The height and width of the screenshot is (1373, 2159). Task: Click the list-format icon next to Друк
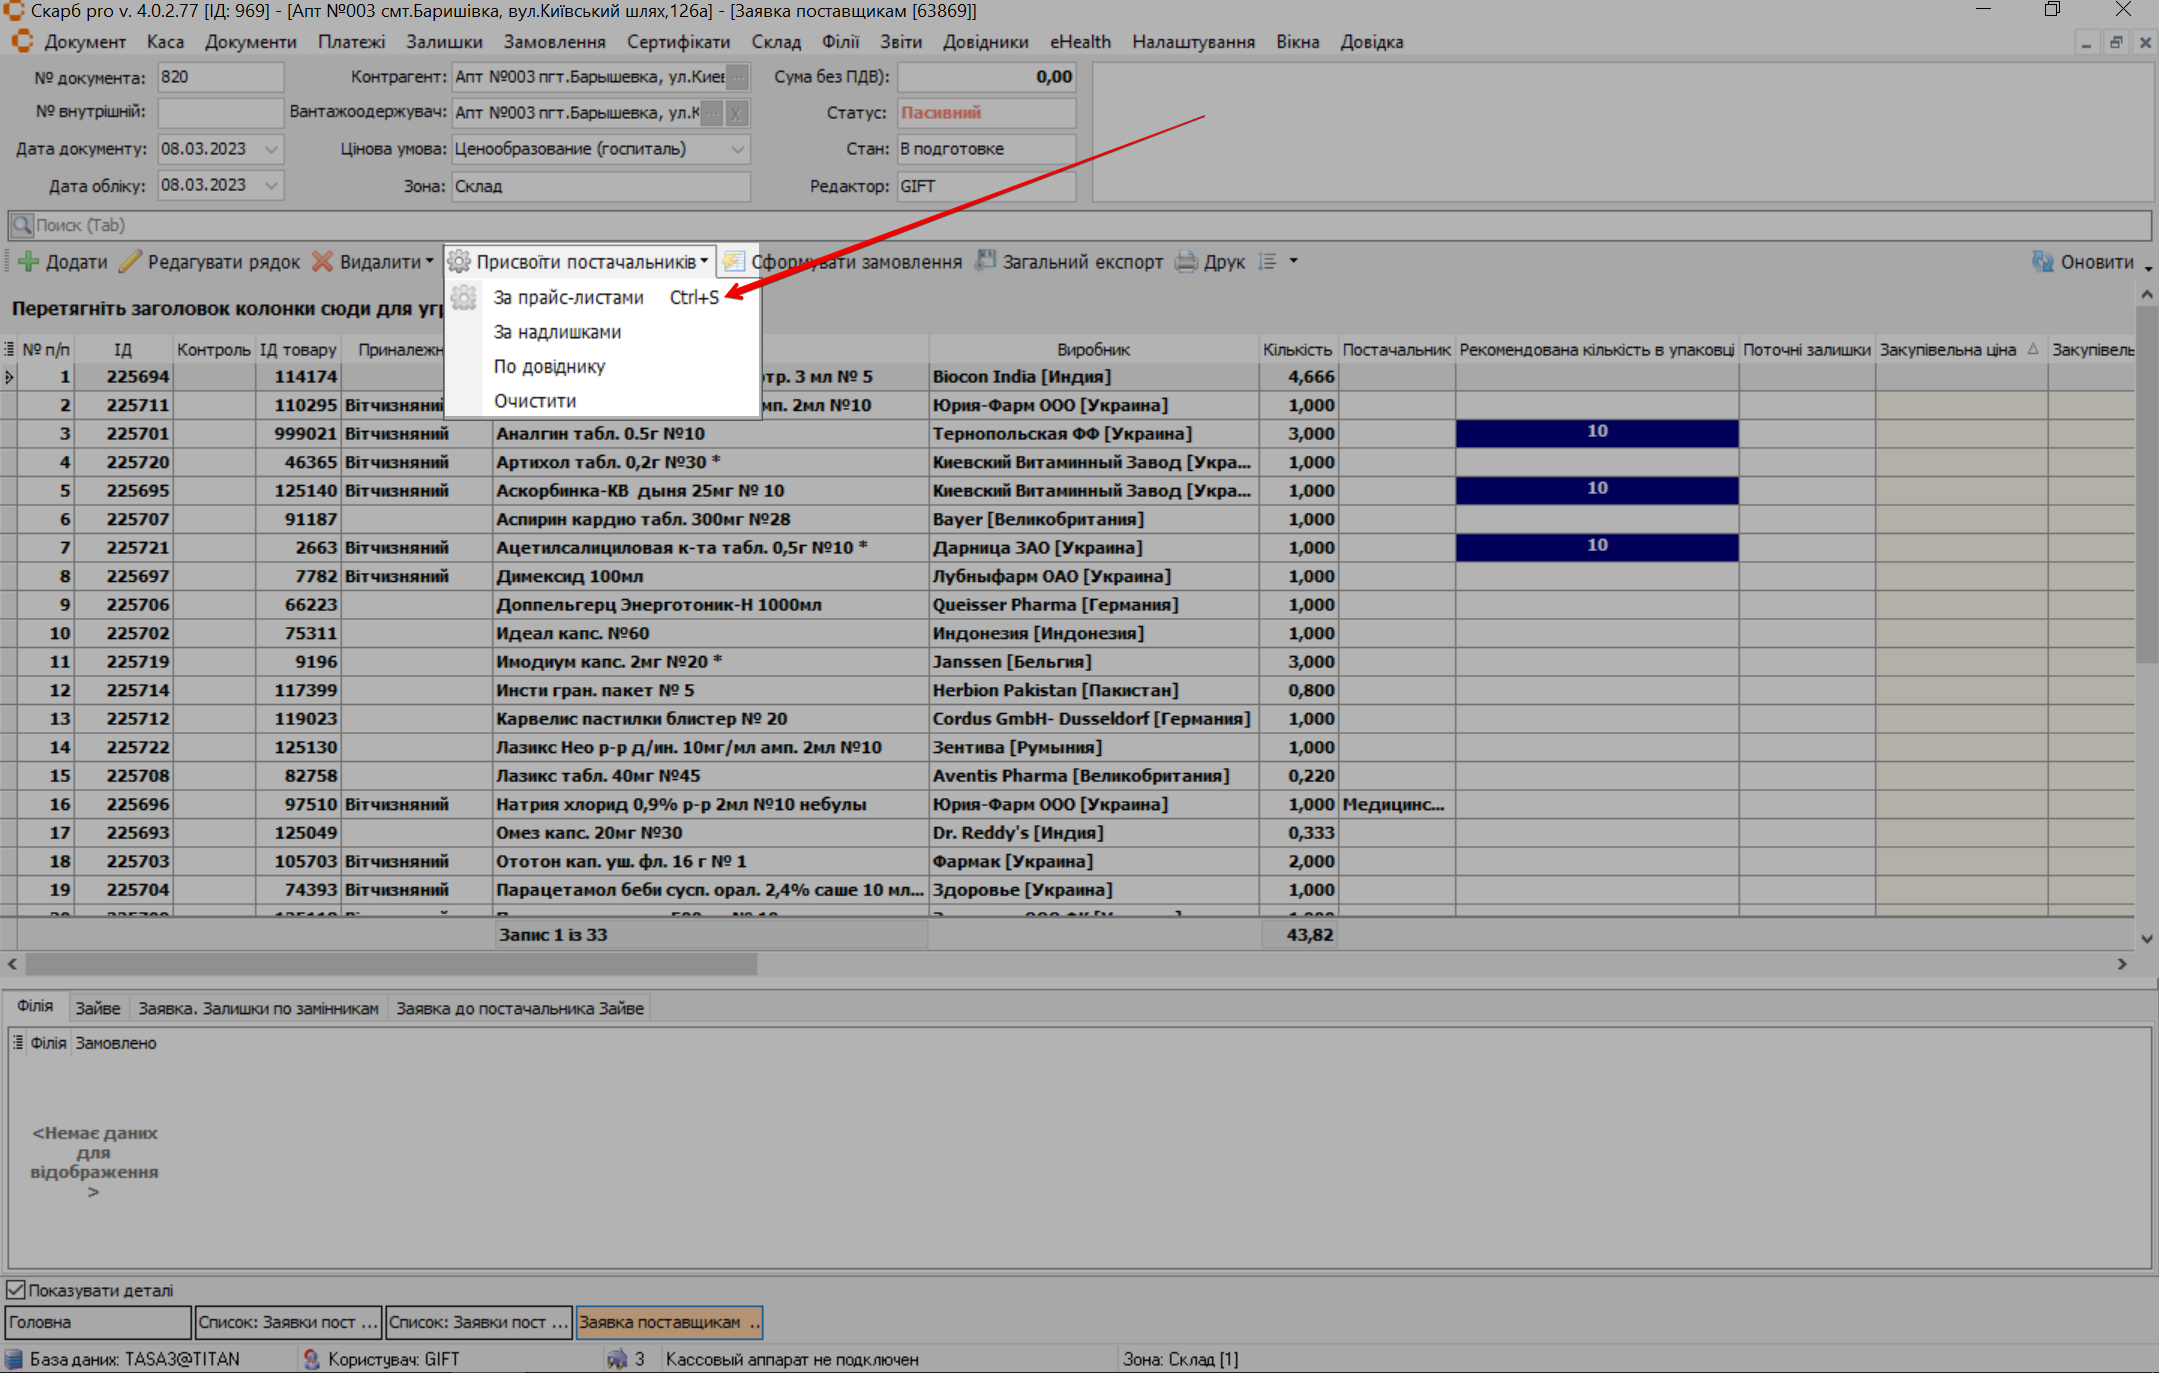tap(1268, 262)
